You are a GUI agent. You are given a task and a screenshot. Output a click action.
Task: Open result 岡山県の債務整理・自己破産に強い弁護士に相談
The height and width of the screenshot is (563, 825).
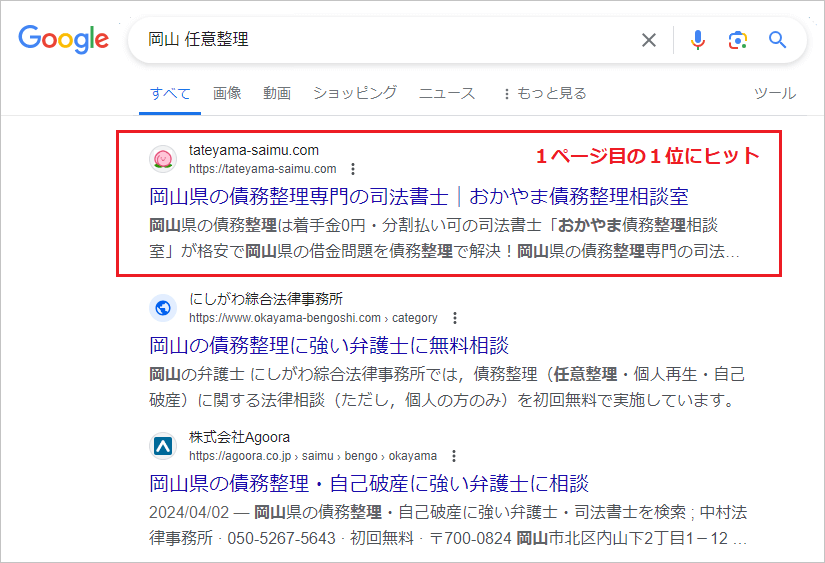pos(369,484)
